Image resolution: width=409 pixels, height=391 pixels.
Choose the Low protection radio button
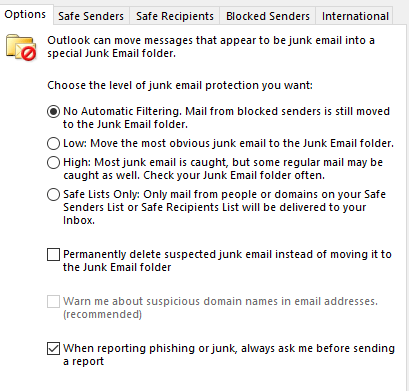53,143
